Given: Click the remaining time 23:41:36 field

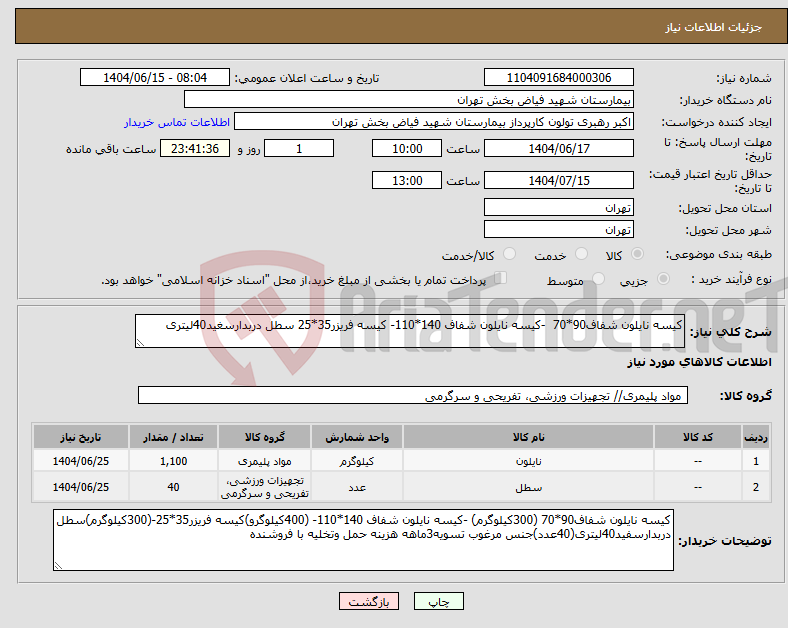Looking at the screenshot, I should tap(195, 148).
